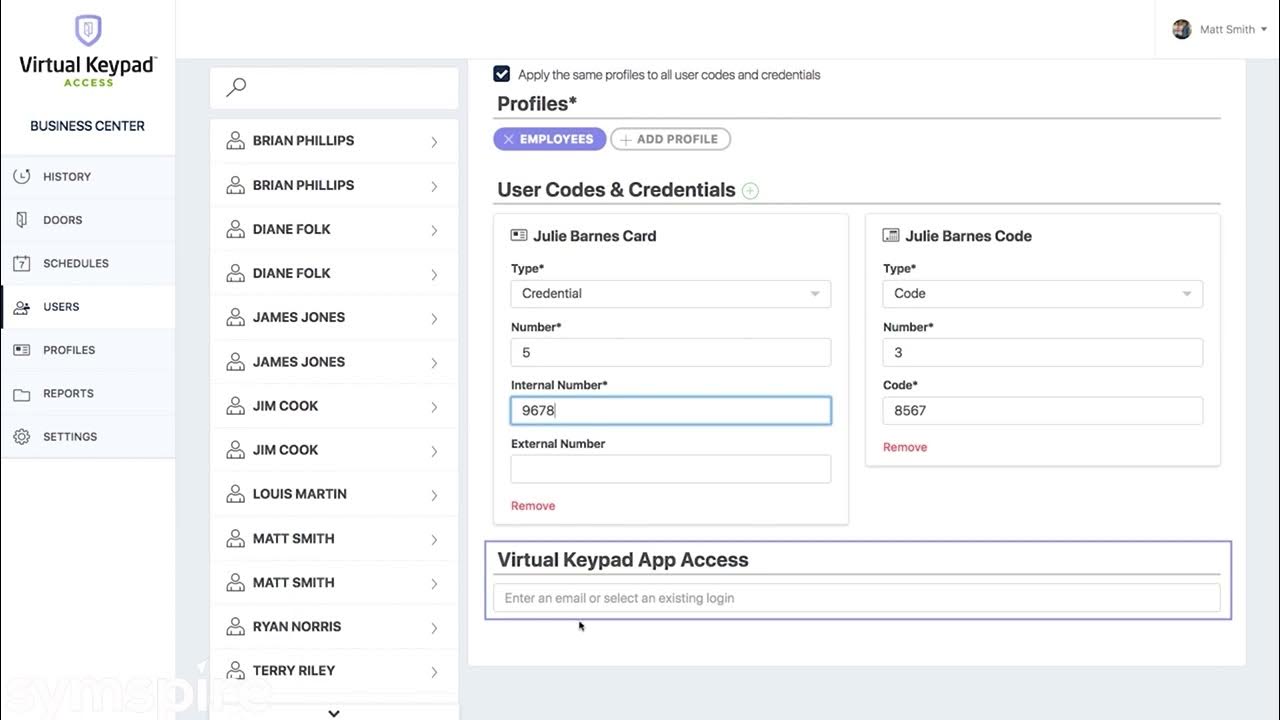Click the BUSINESS CENTER label

tap(88, 126)
